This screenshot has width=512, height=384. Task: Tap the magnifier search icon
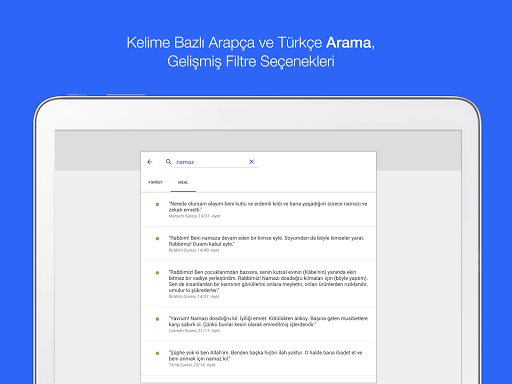(x=169, y=162)
